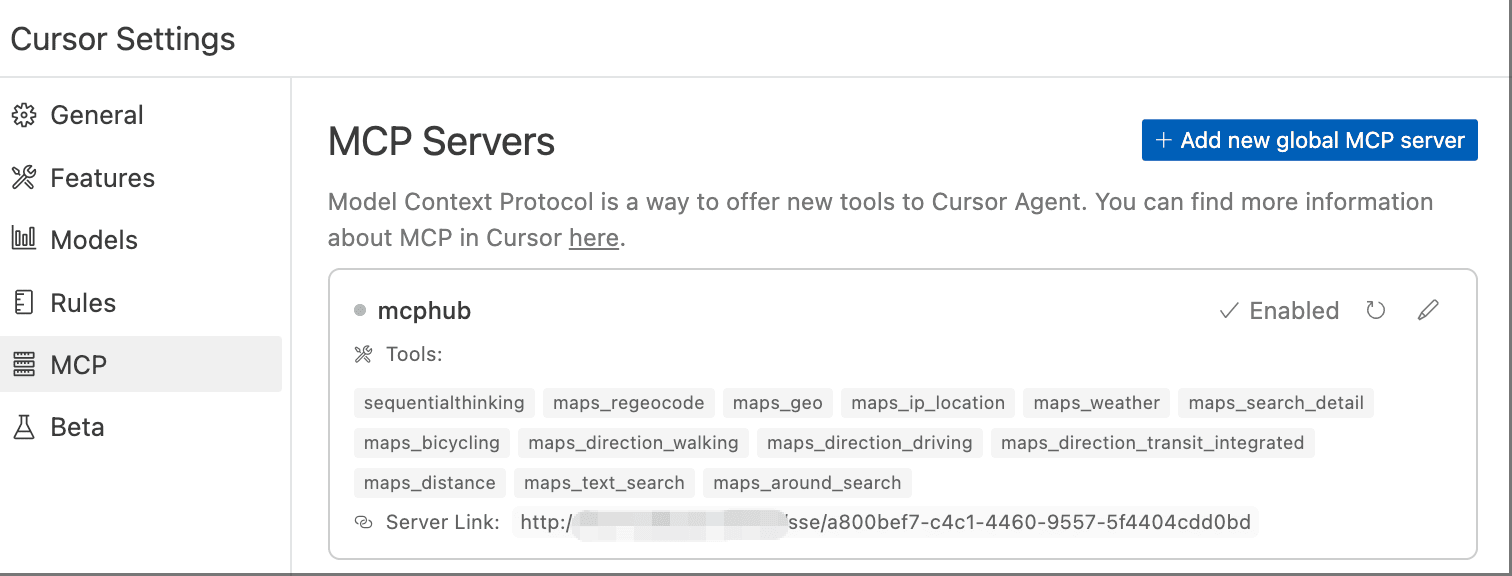Image resolution: width=1512 pixels, height=576 pixels.
Task: Click the refresh icon for mcphub server
Action: click(1375, 310)
